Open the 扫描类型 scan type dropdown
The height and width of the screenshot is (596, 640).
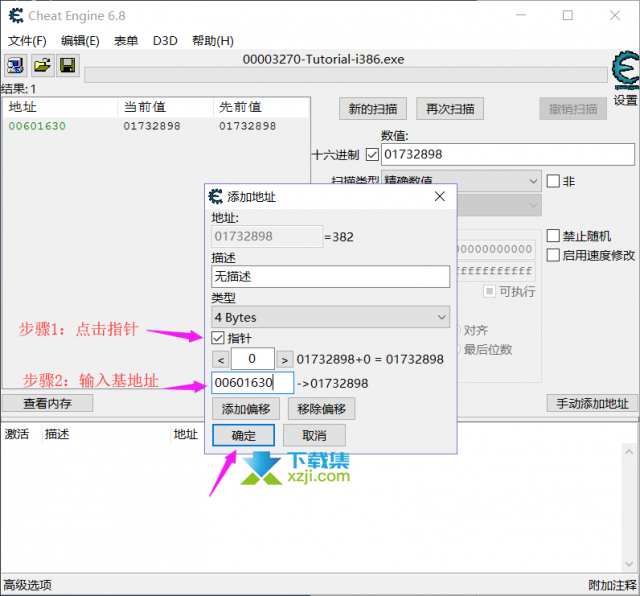pos(461,181)
